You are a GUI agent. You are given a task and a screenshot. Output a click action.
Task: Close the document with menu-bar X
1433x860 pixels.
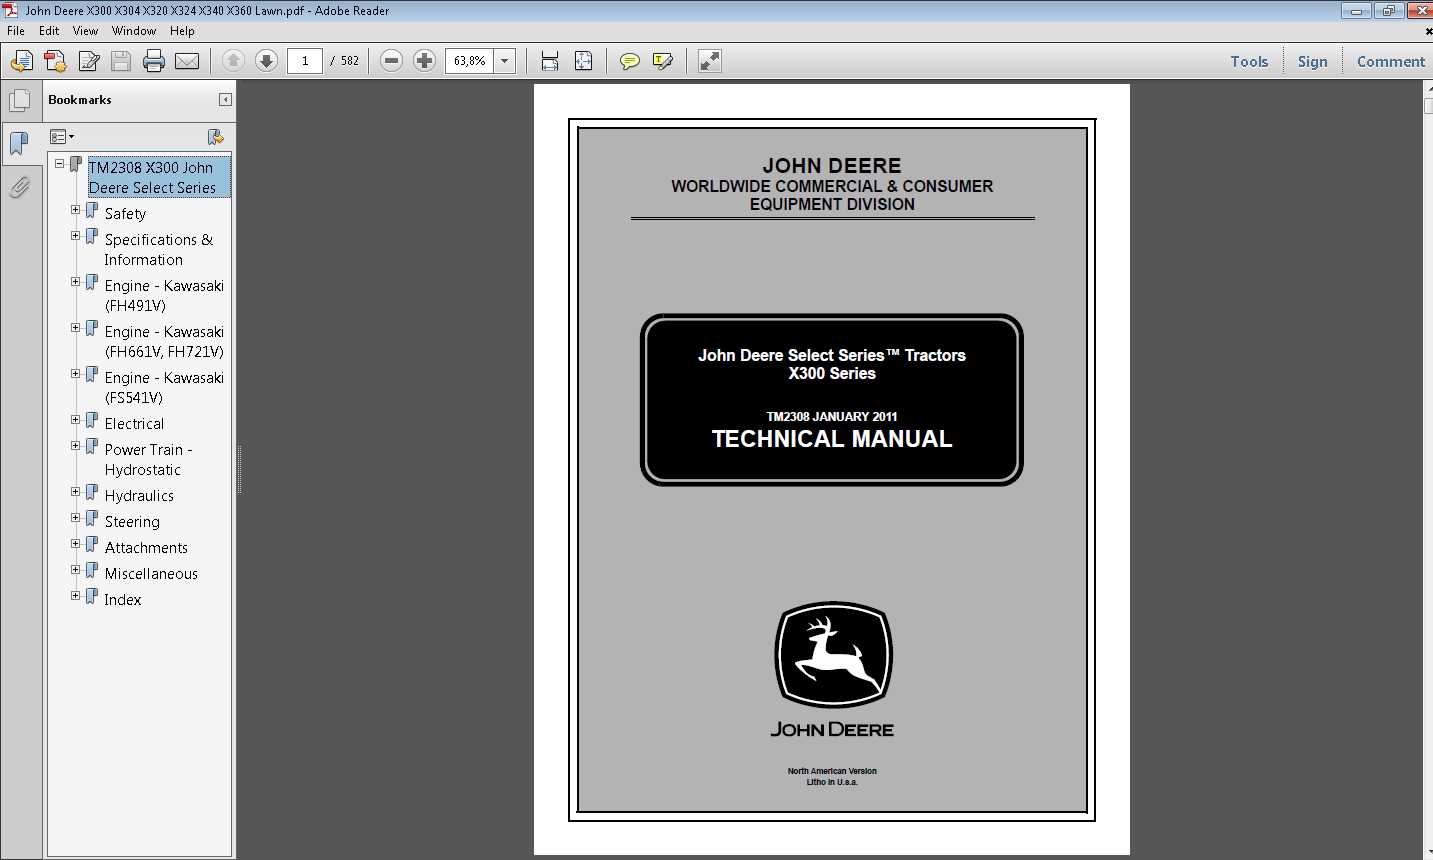(x=1427, y=31)
